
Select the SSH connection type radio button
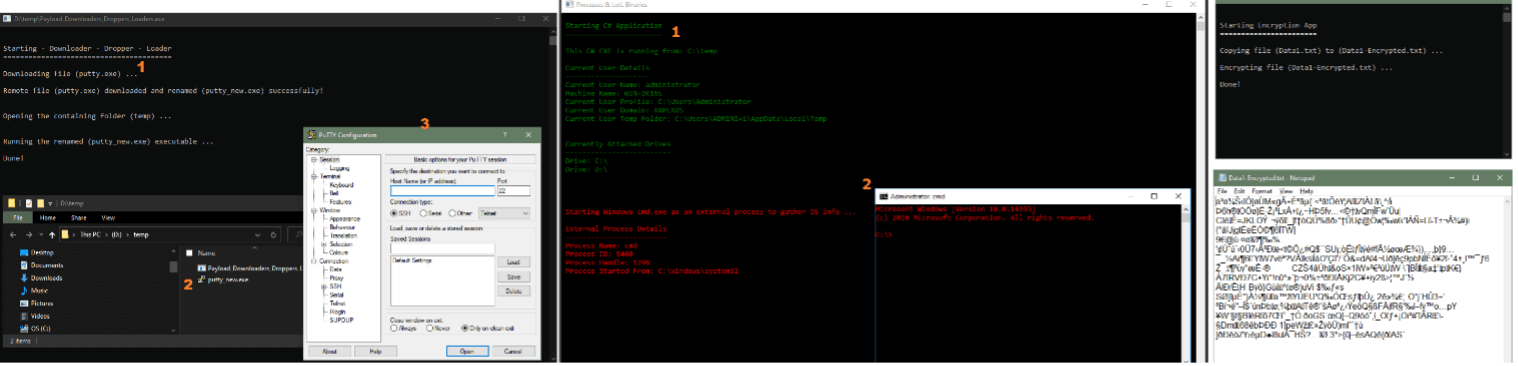point(394,213)
